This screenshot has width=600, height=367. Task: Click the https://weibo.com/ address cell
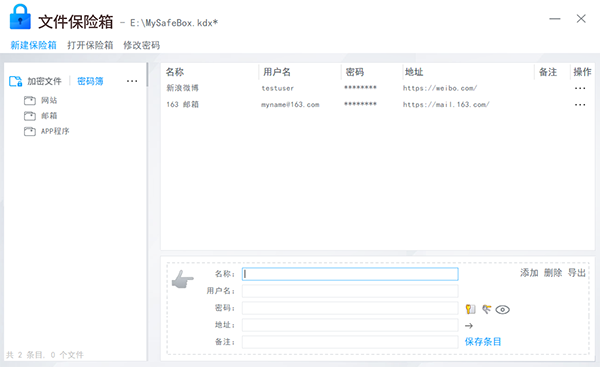click(x=440, y=88)
